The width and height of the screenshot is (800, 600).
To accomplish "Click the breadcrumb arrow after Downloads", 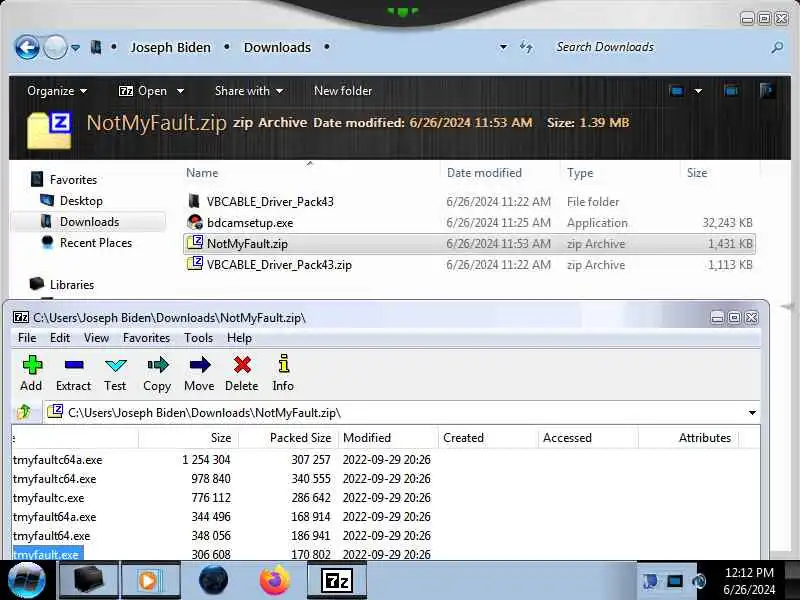I will [327, 47].
